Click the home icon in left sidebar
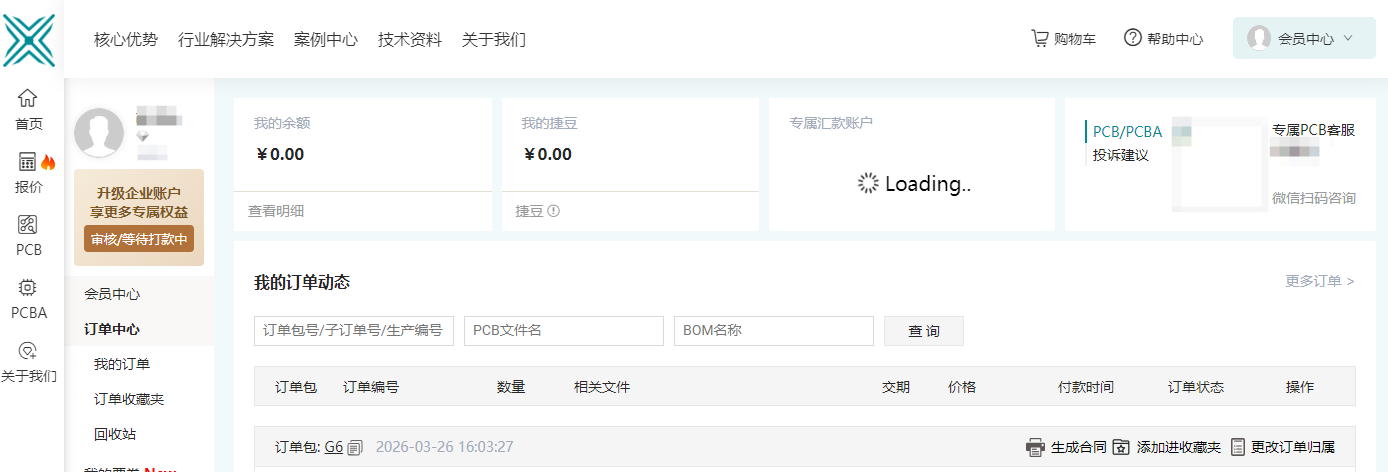The width and height of the screenshot is (1388, 472). [28, 98]
